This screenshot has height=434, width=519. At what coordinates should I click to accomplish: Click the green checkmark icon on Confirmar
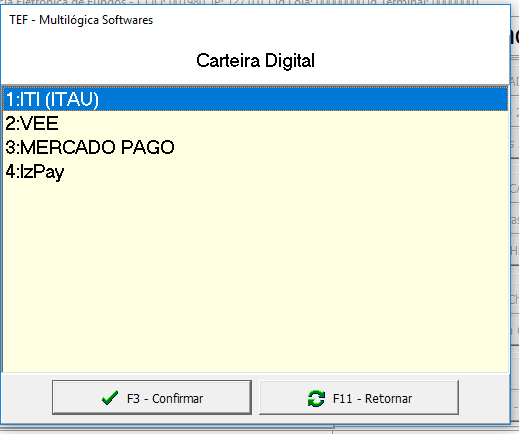coord(110,398)
